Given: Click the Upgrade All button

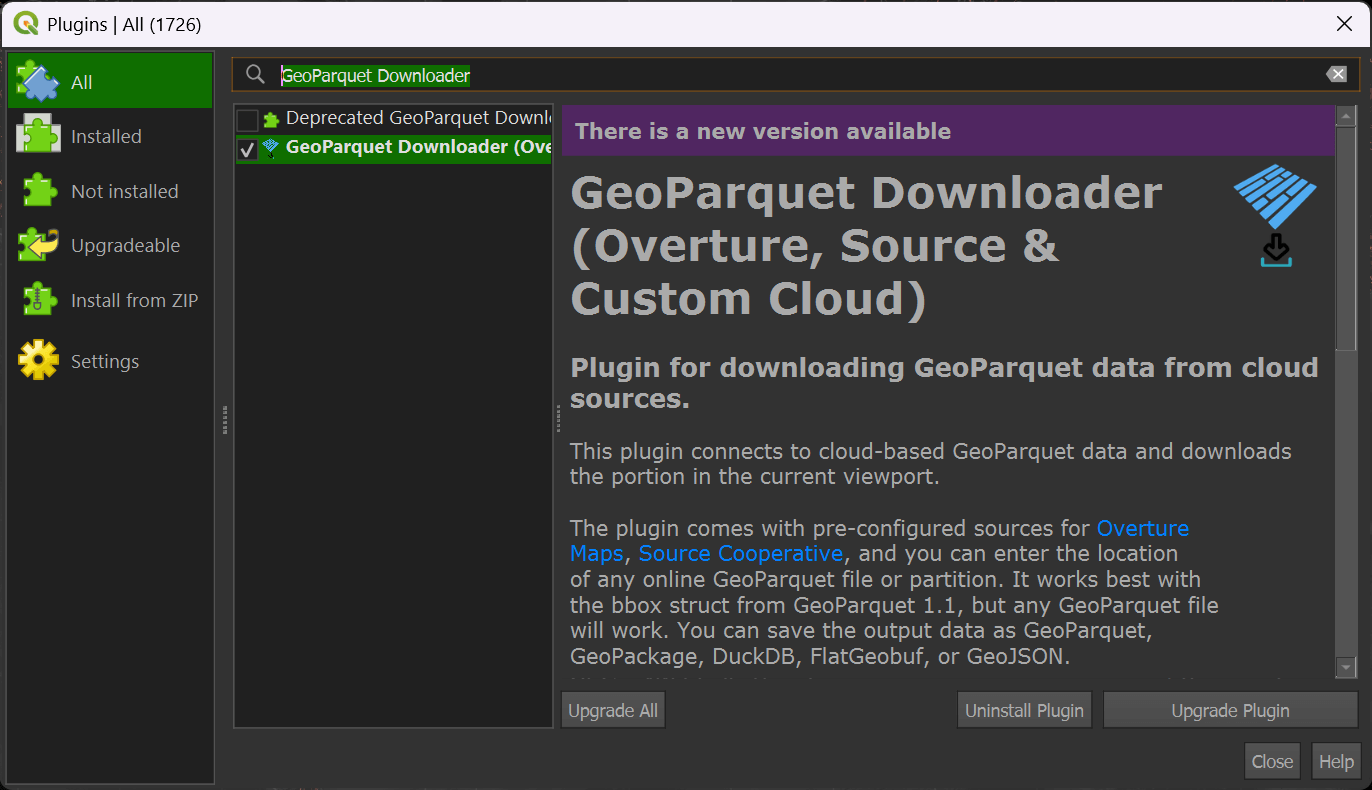Looking at the screenshot, I should [613, 711].
